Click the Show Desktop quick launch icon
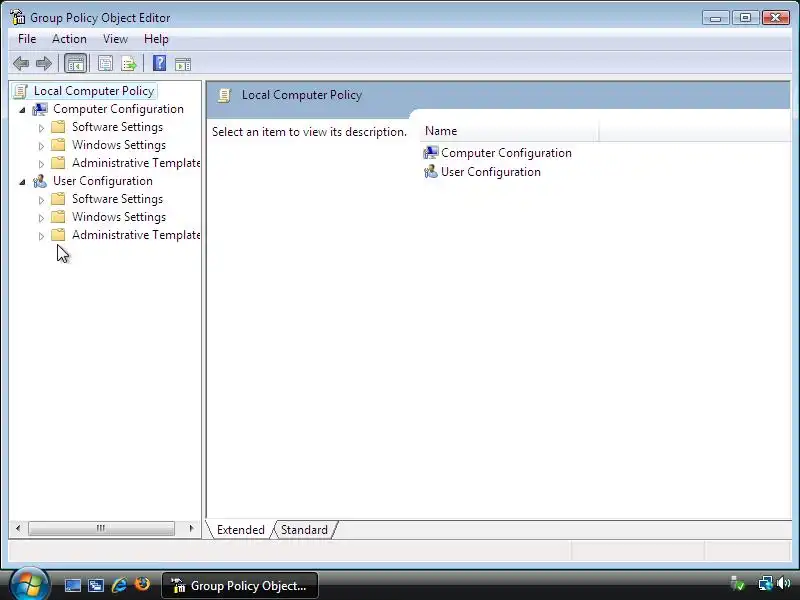 pos(72,585)
